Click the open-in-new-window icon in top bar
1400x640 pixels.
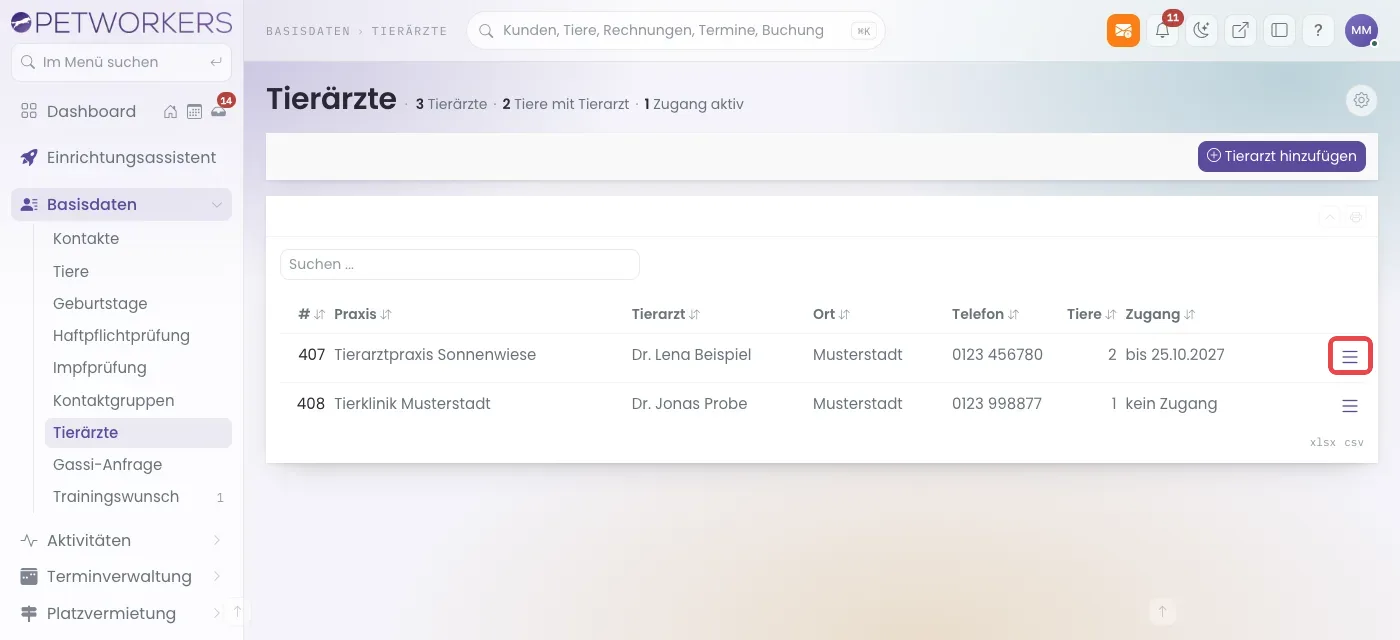(x=1240, y=30)
